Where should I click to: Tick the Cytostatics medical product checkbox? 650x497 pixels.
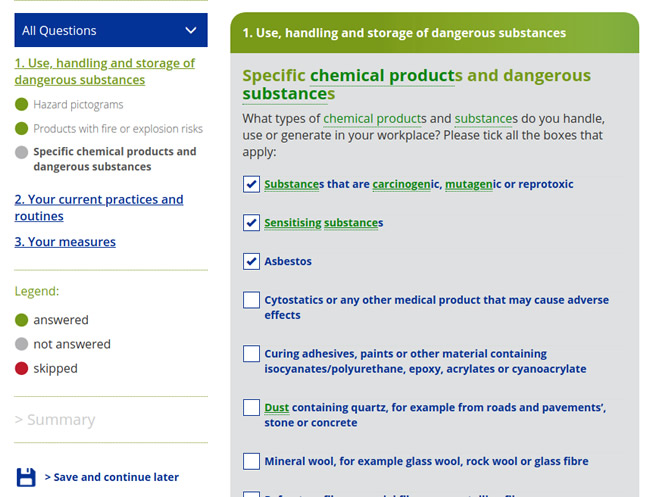tap(251, 300)
